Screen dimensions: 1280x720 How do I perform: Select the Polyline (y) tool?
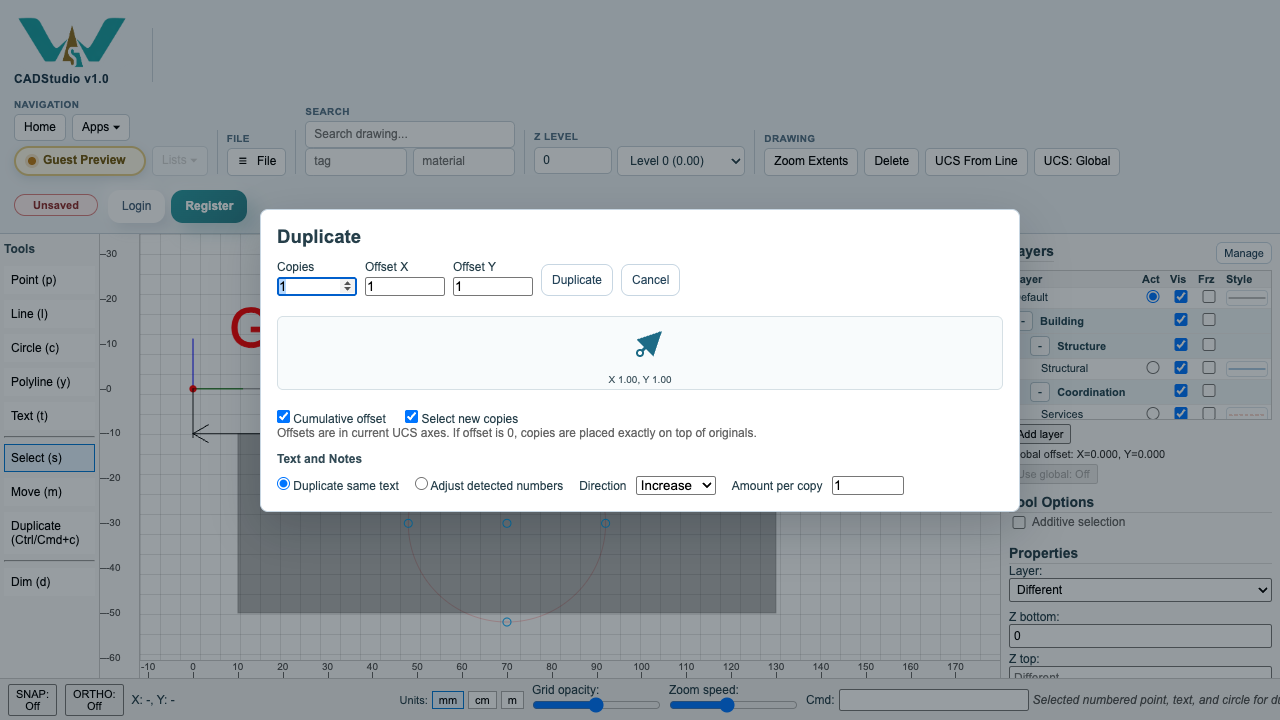pyautogui.click(x=49, y=382)
